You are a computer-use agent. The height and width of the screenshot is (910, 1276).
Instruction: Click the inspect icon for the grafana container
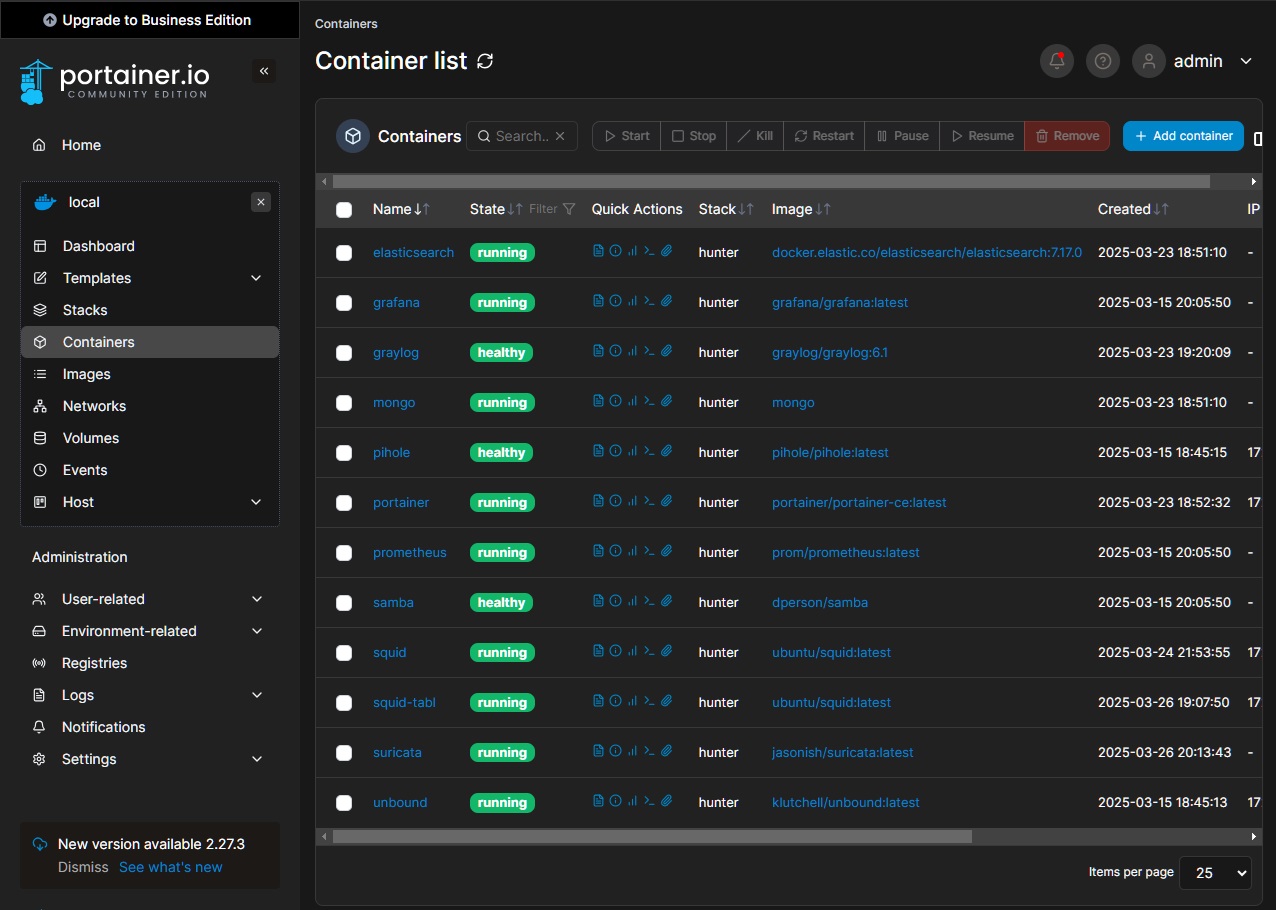pos(615,301)
